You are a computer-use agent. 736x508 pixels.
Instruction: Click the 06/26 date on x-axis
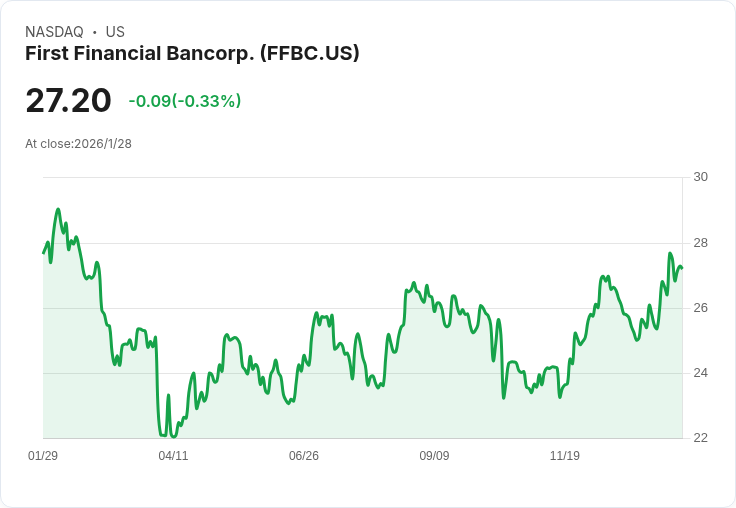(304, 455)
